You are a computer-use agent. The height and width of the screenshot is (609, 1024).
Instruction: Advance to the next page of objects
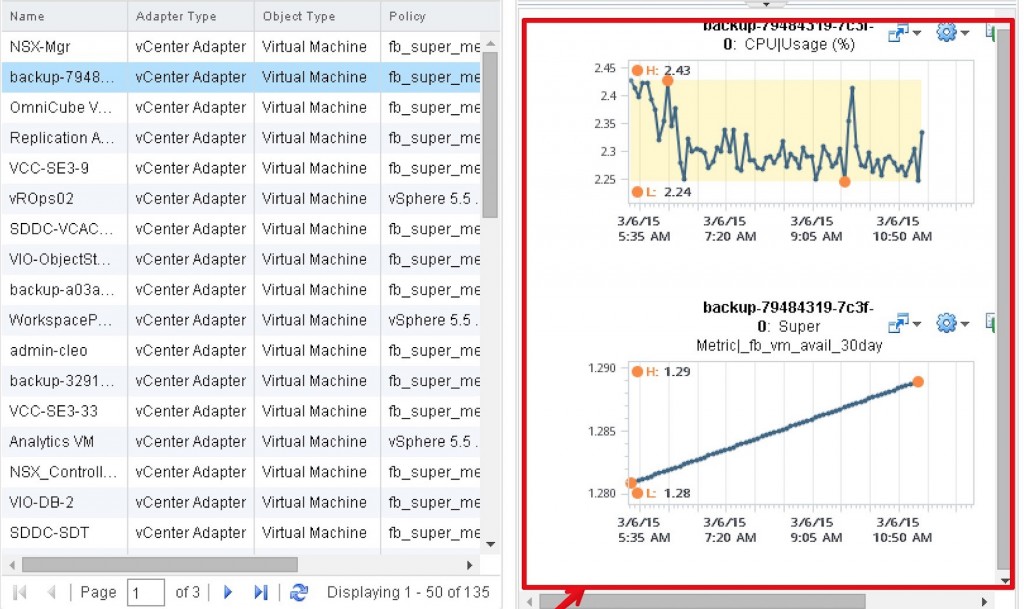(x=228, y=592)
